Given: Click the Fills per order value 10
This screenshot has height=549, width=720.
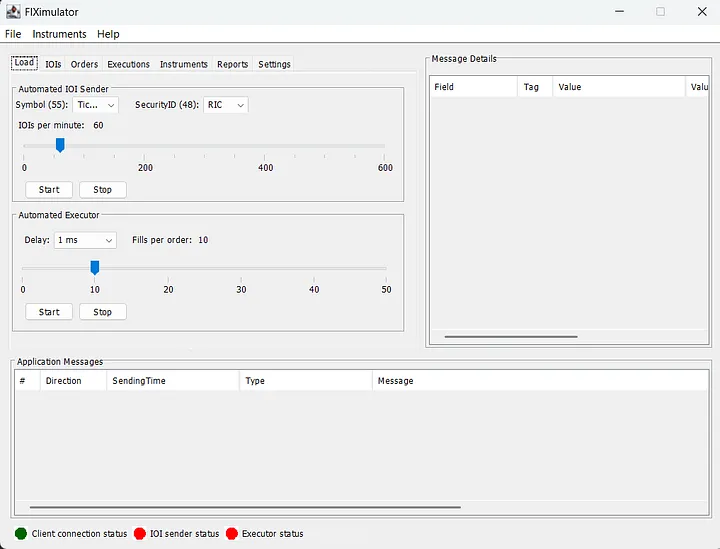Looking at the screenshot, I should (203, 240).
